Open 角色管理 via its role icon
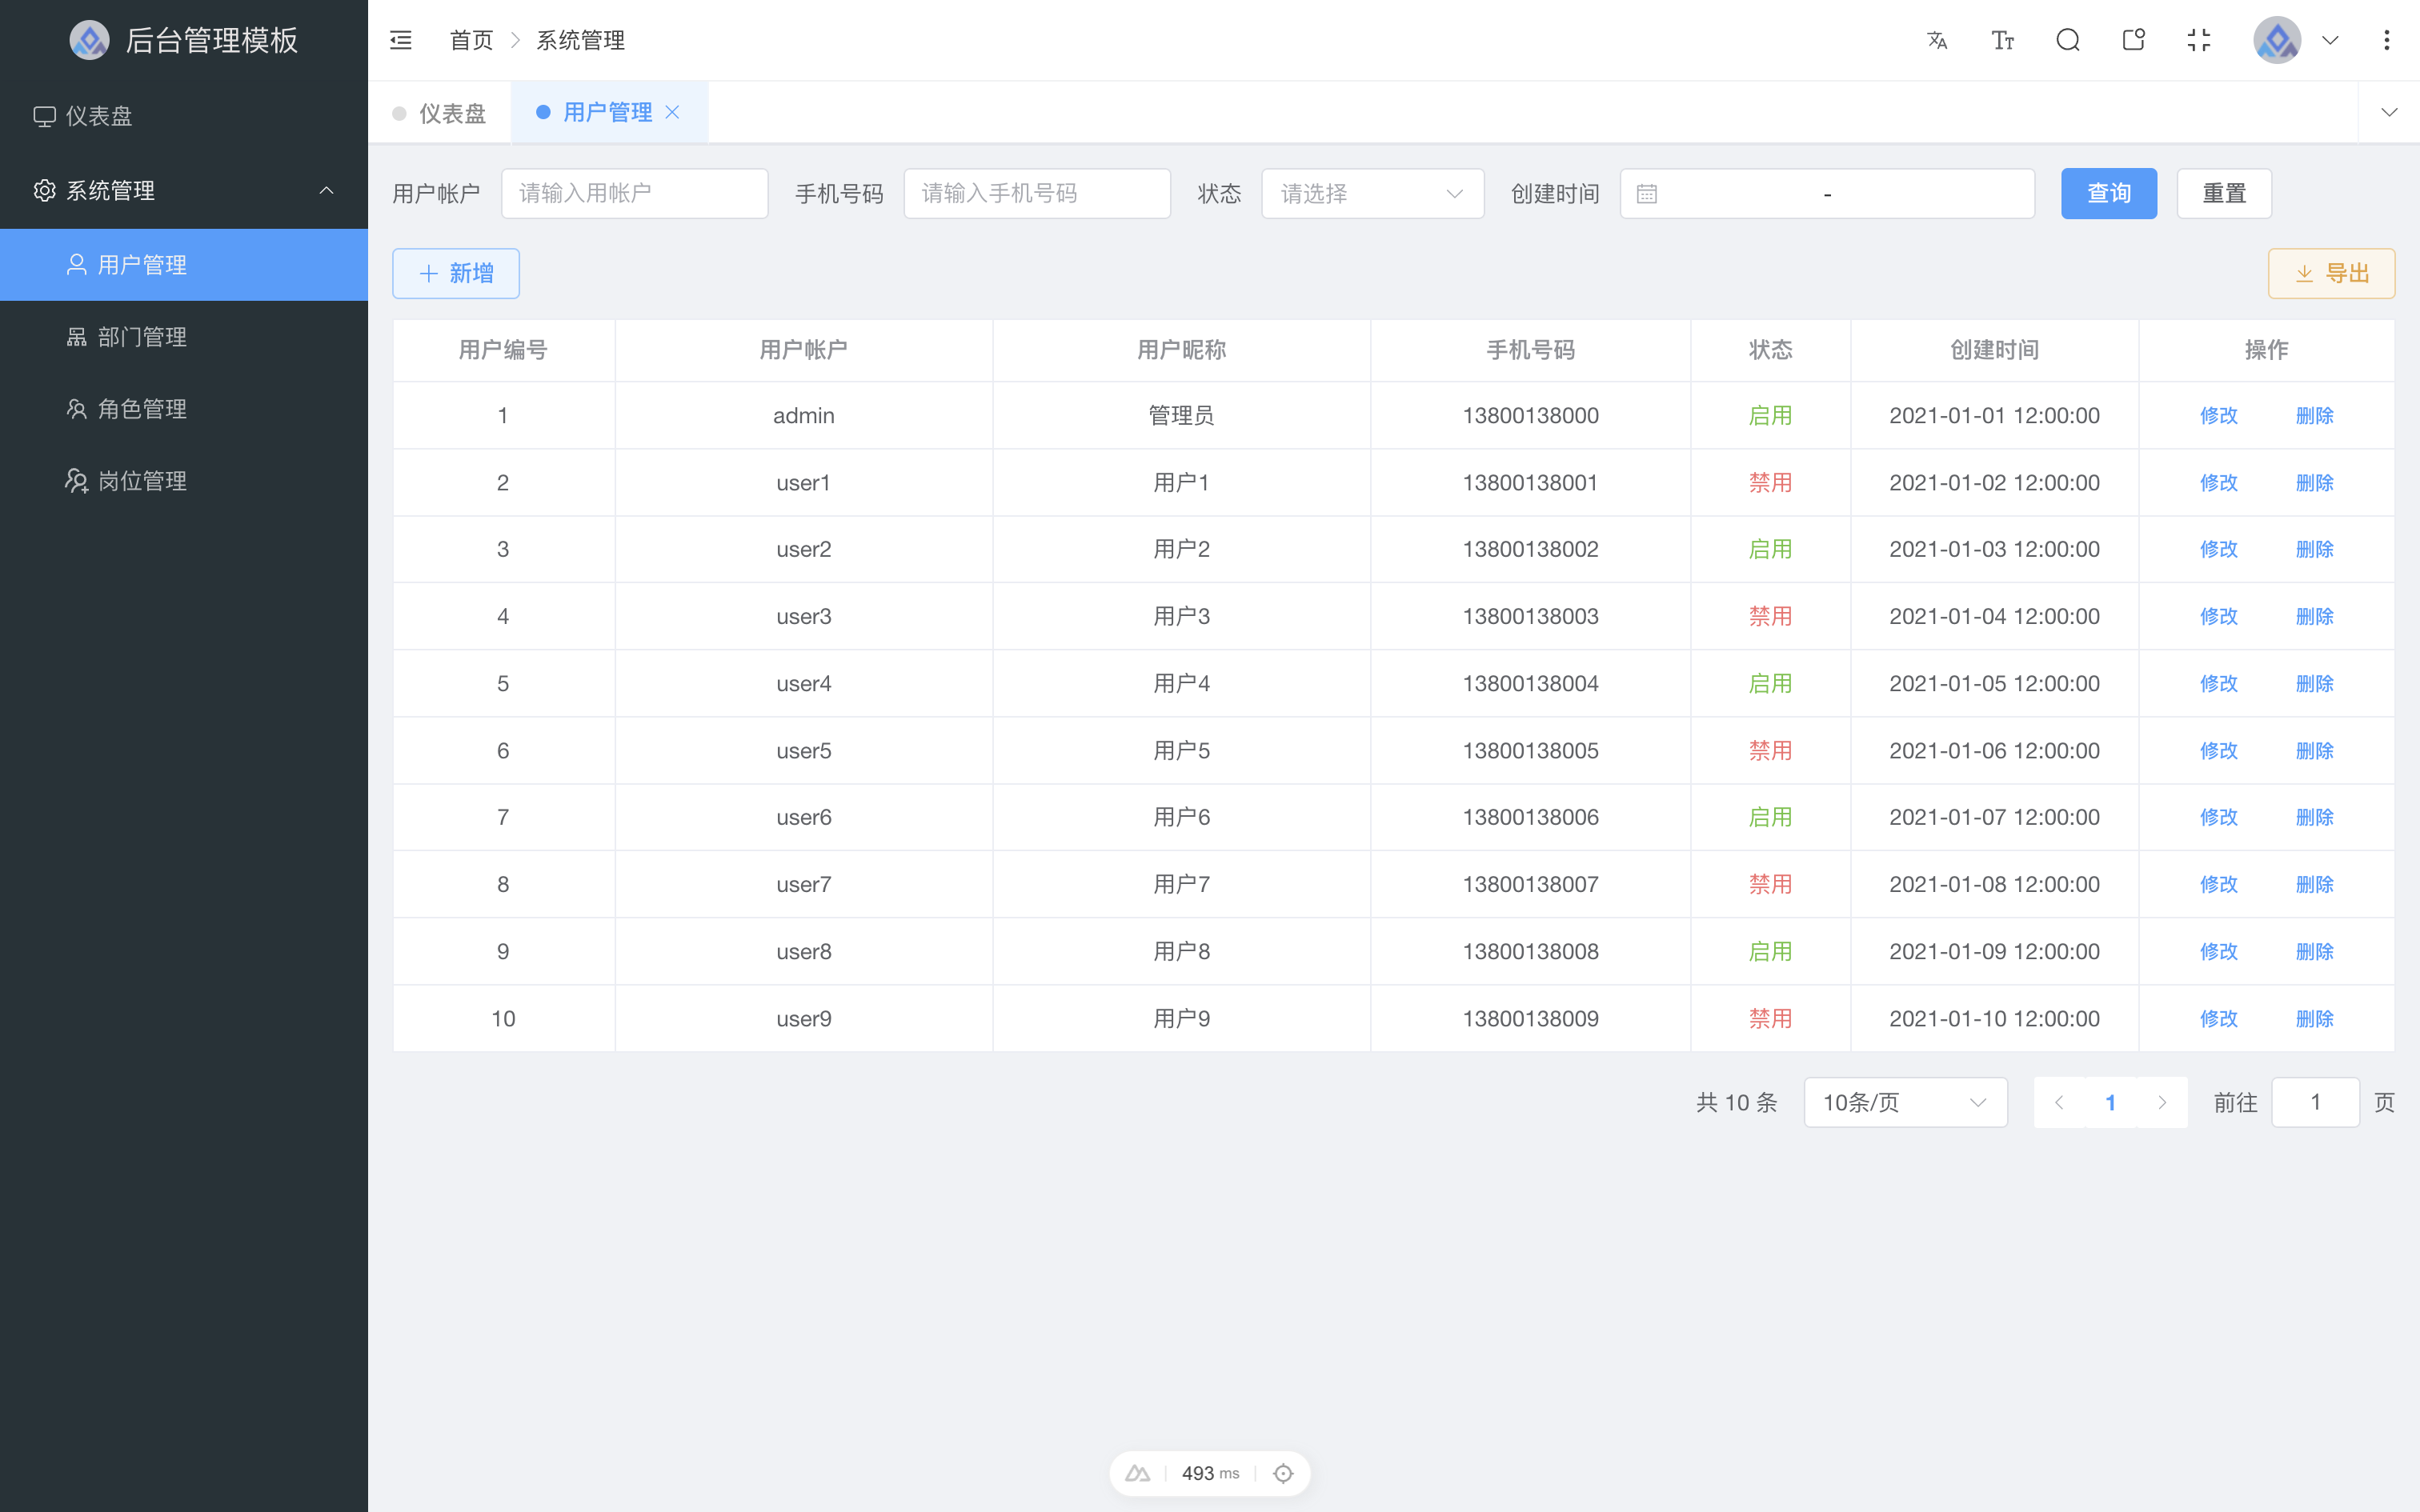 pyautogui.click(x=76, y=408)
